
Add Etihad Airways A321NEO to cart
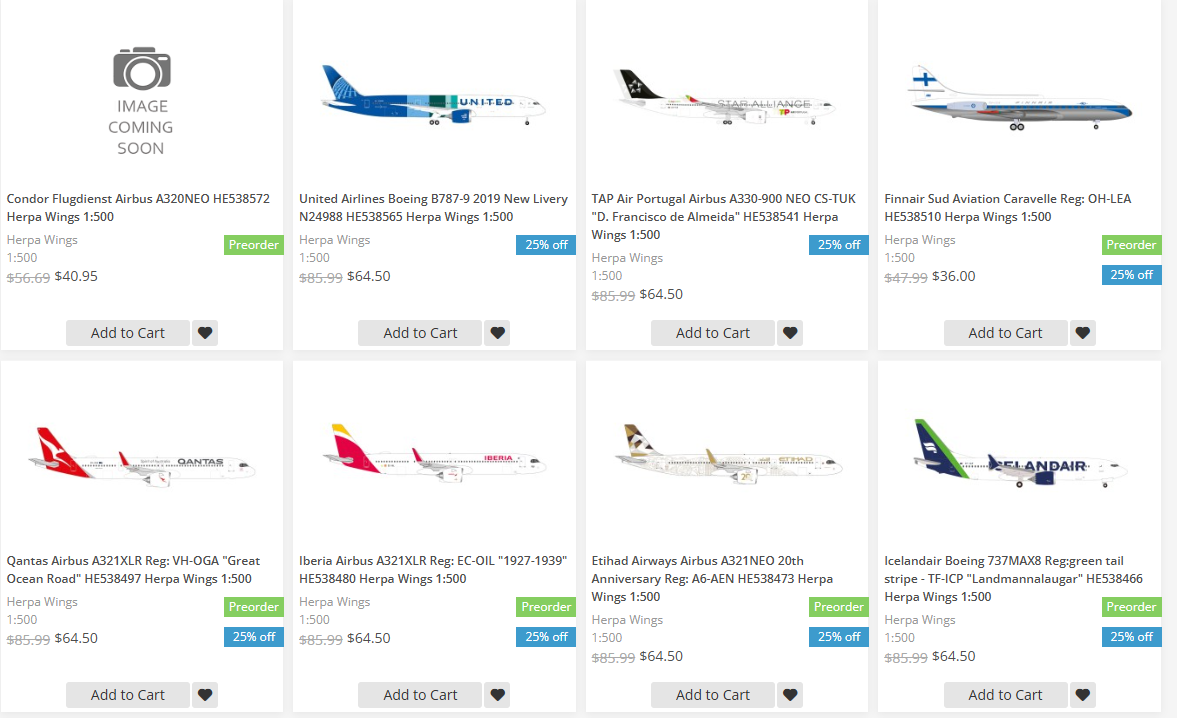[712, 695]
